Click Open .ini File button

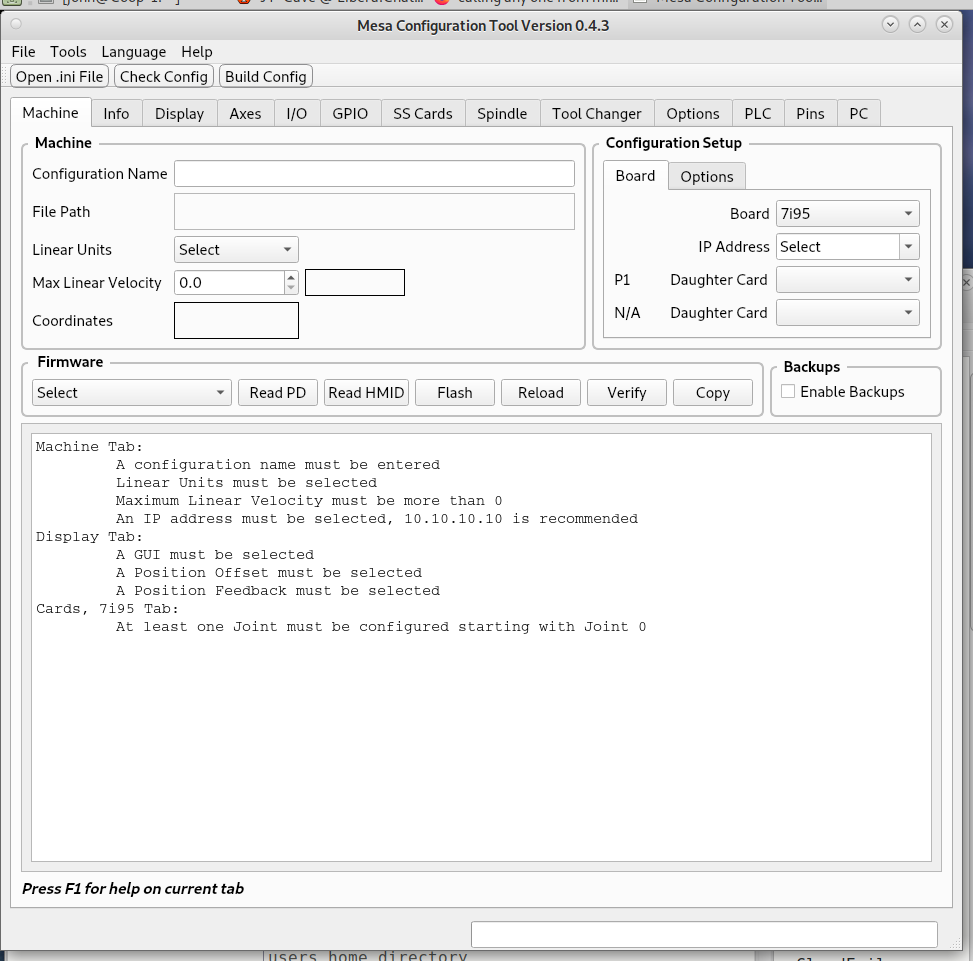pyautogui.click(x=60, y=76)
